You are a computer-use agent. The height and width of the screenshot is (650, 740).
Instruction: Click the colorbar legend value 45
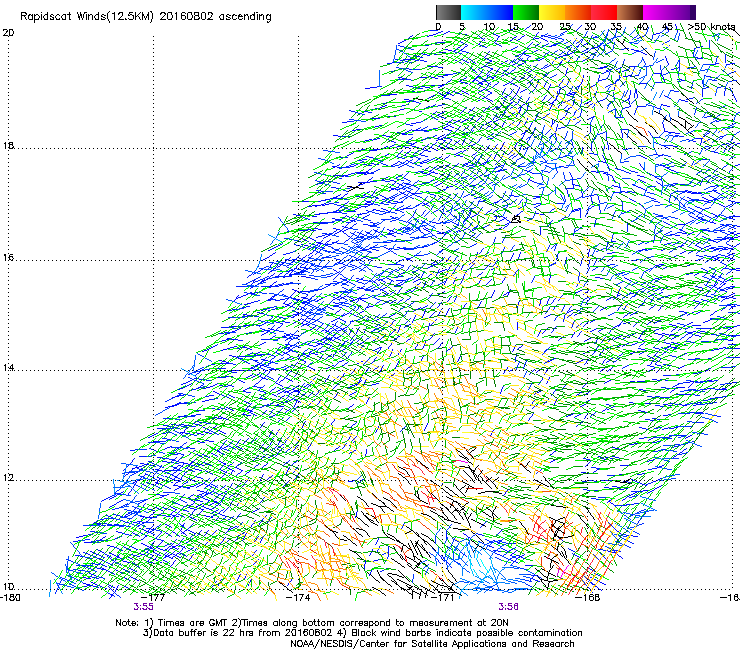tap(667, 27)
